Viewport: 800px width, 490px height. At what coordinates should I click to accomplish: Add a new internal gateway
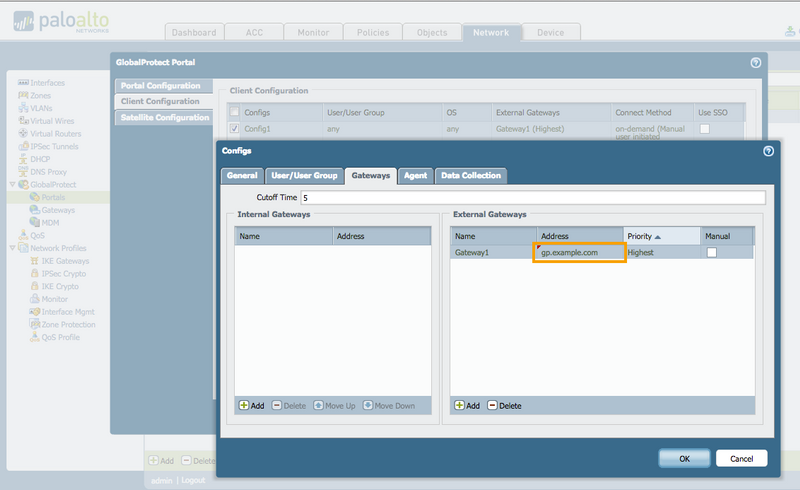coord(251,405)
